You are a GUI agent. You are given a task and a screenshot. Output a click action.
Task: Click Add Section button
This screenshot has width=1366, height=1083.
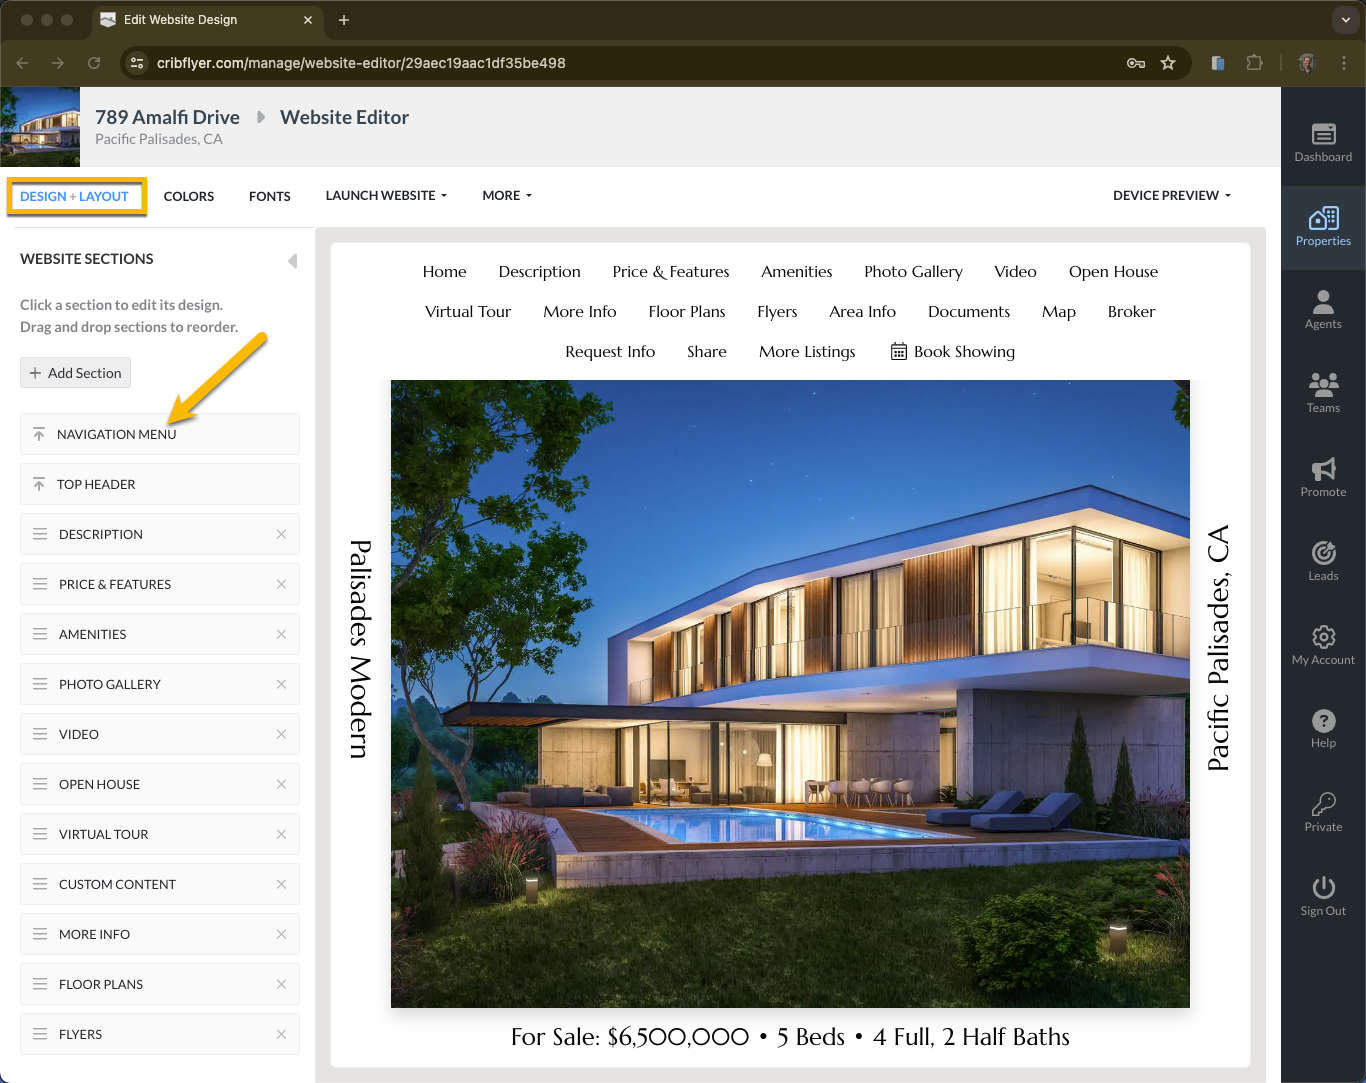[75, 373]
